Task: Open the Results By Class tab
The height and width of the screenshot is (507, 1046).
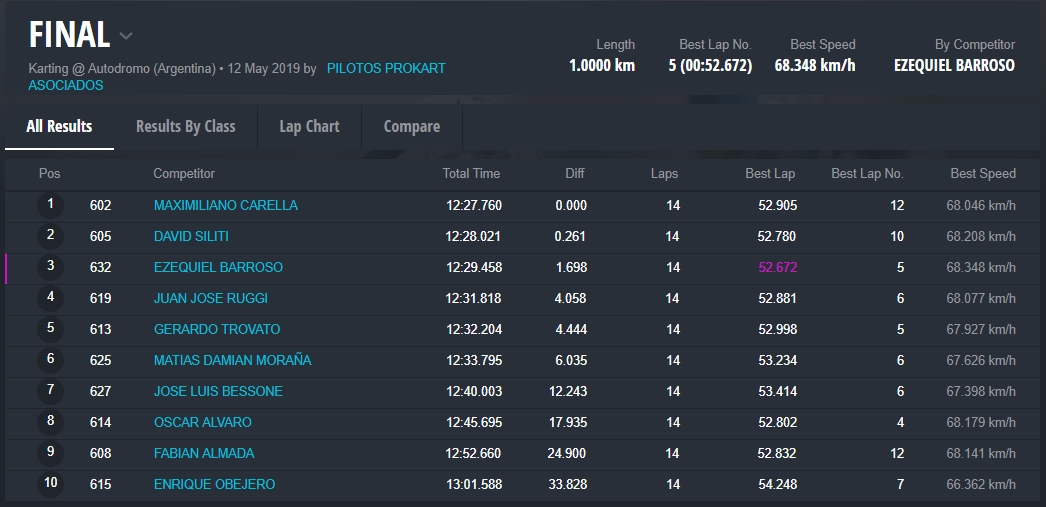Action: tap(185, 127)
